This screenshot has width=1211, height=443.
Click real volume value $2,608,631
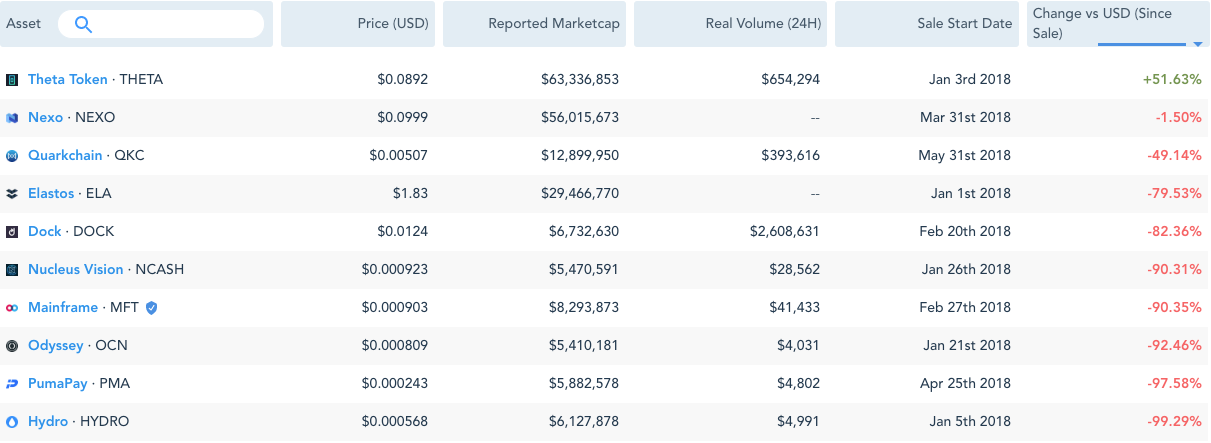pyautogui.click(x=785, y=231)
